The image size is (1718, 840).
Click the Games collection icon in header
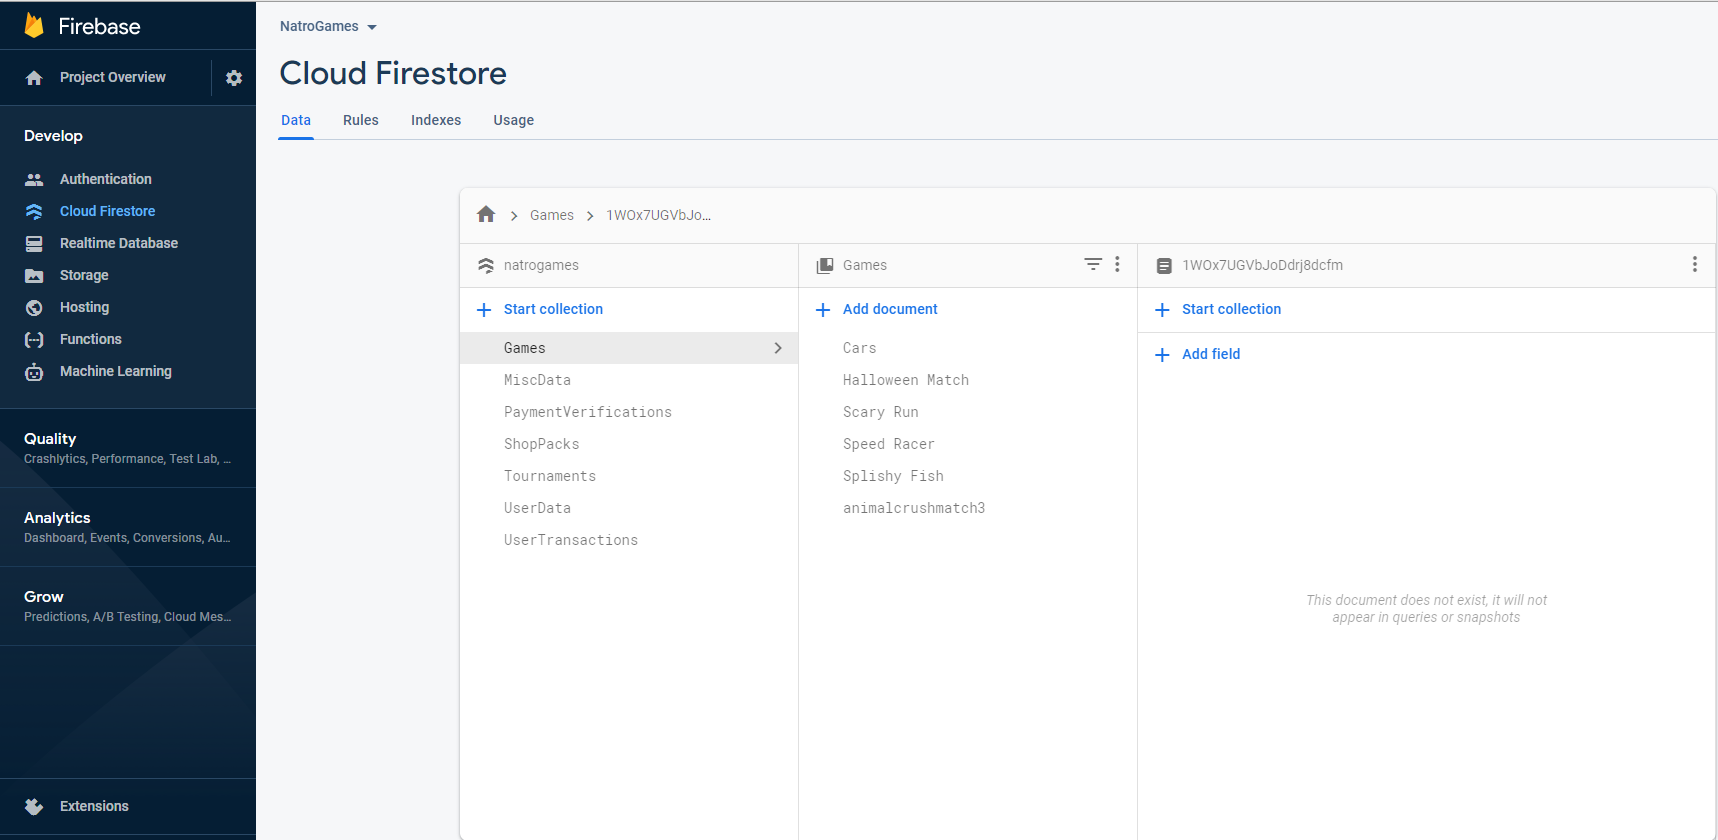(x=825, y=266)
